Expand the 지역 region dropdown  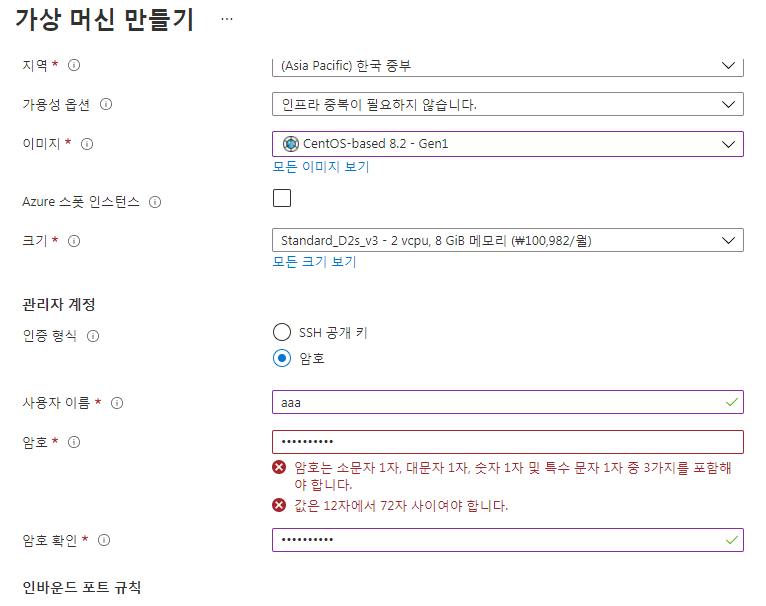coord(508,67)
